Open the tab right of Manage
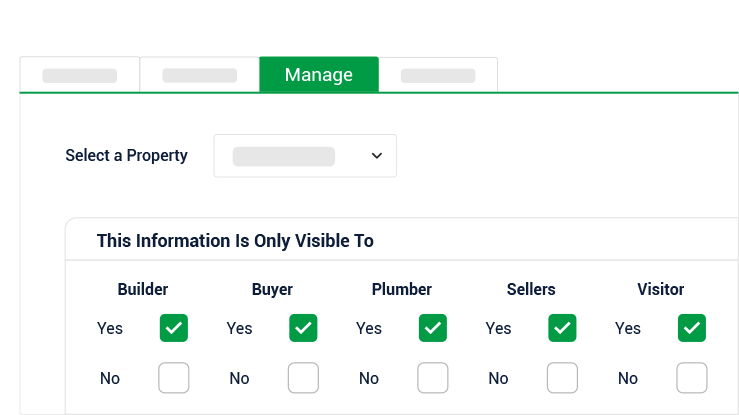Image resolution: width=739 pixels, height=415 pixels. (438, 75)
